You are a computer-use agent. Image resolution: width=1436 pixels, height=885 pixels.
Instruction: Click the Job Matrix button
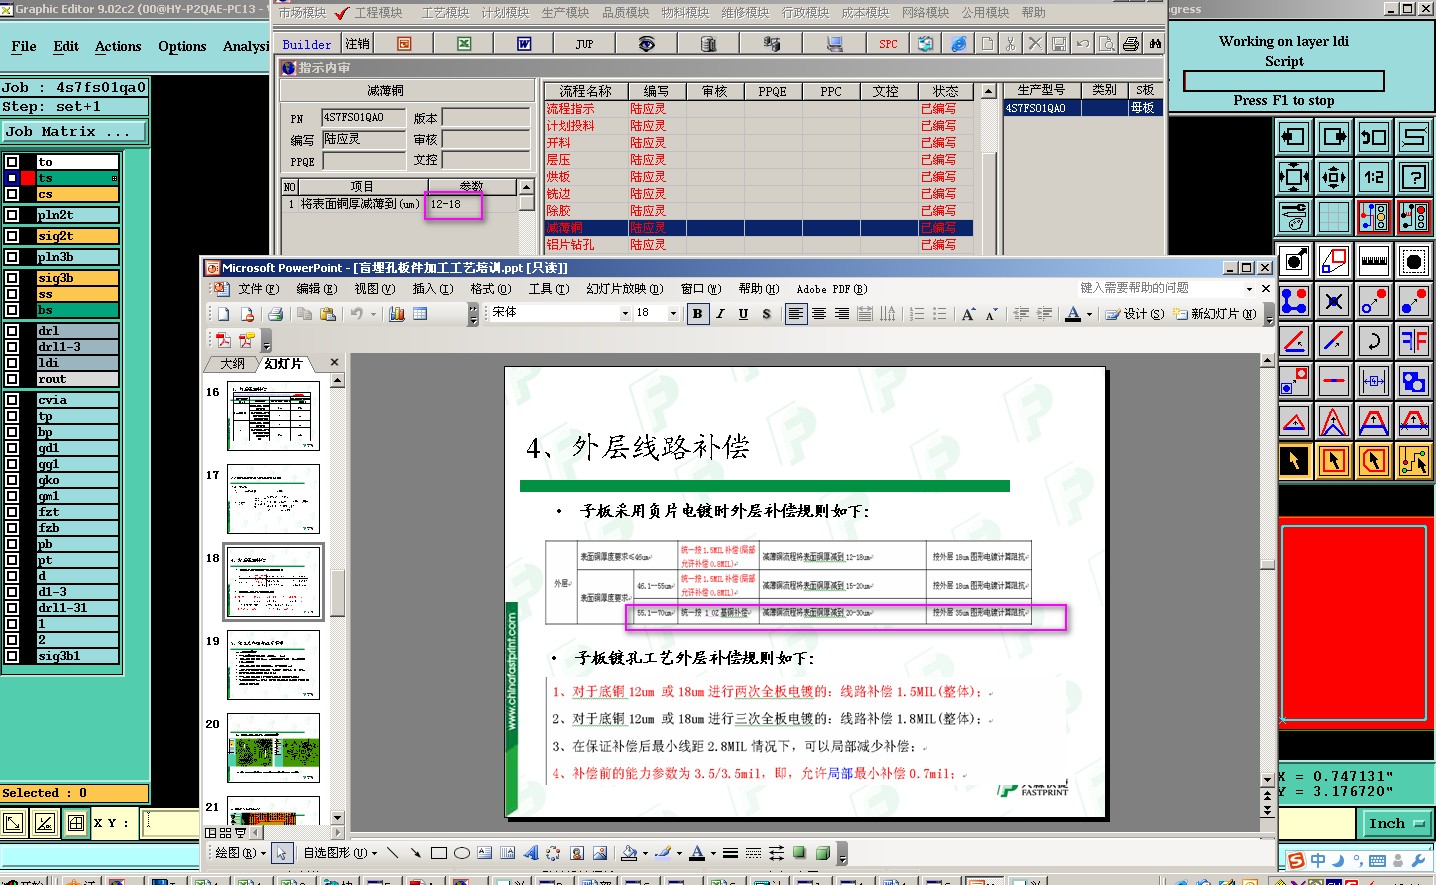tap(73, 131)
